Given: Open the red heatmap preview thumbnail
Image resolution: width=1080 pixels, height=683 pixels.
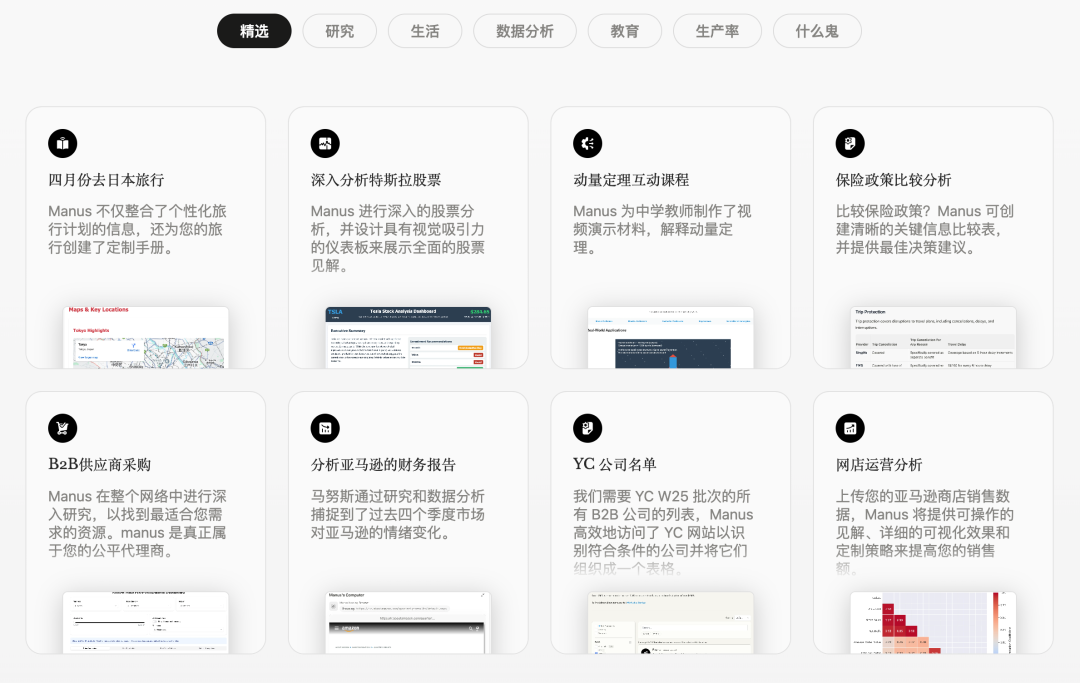Looking at the screenshot, I should tap(933, 622).
